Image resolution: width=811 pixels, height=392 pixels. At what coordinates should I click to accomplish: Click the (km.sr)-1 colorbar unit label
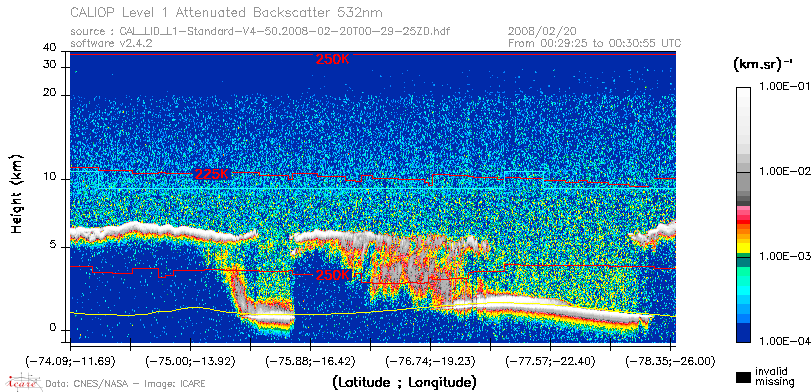tap(763, 64)
